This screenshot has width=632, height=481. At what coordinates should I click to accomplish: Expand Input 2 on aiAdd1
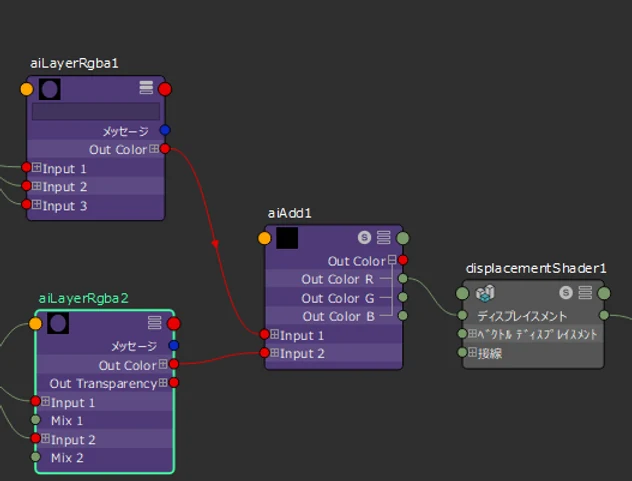(x=274, y=352)
